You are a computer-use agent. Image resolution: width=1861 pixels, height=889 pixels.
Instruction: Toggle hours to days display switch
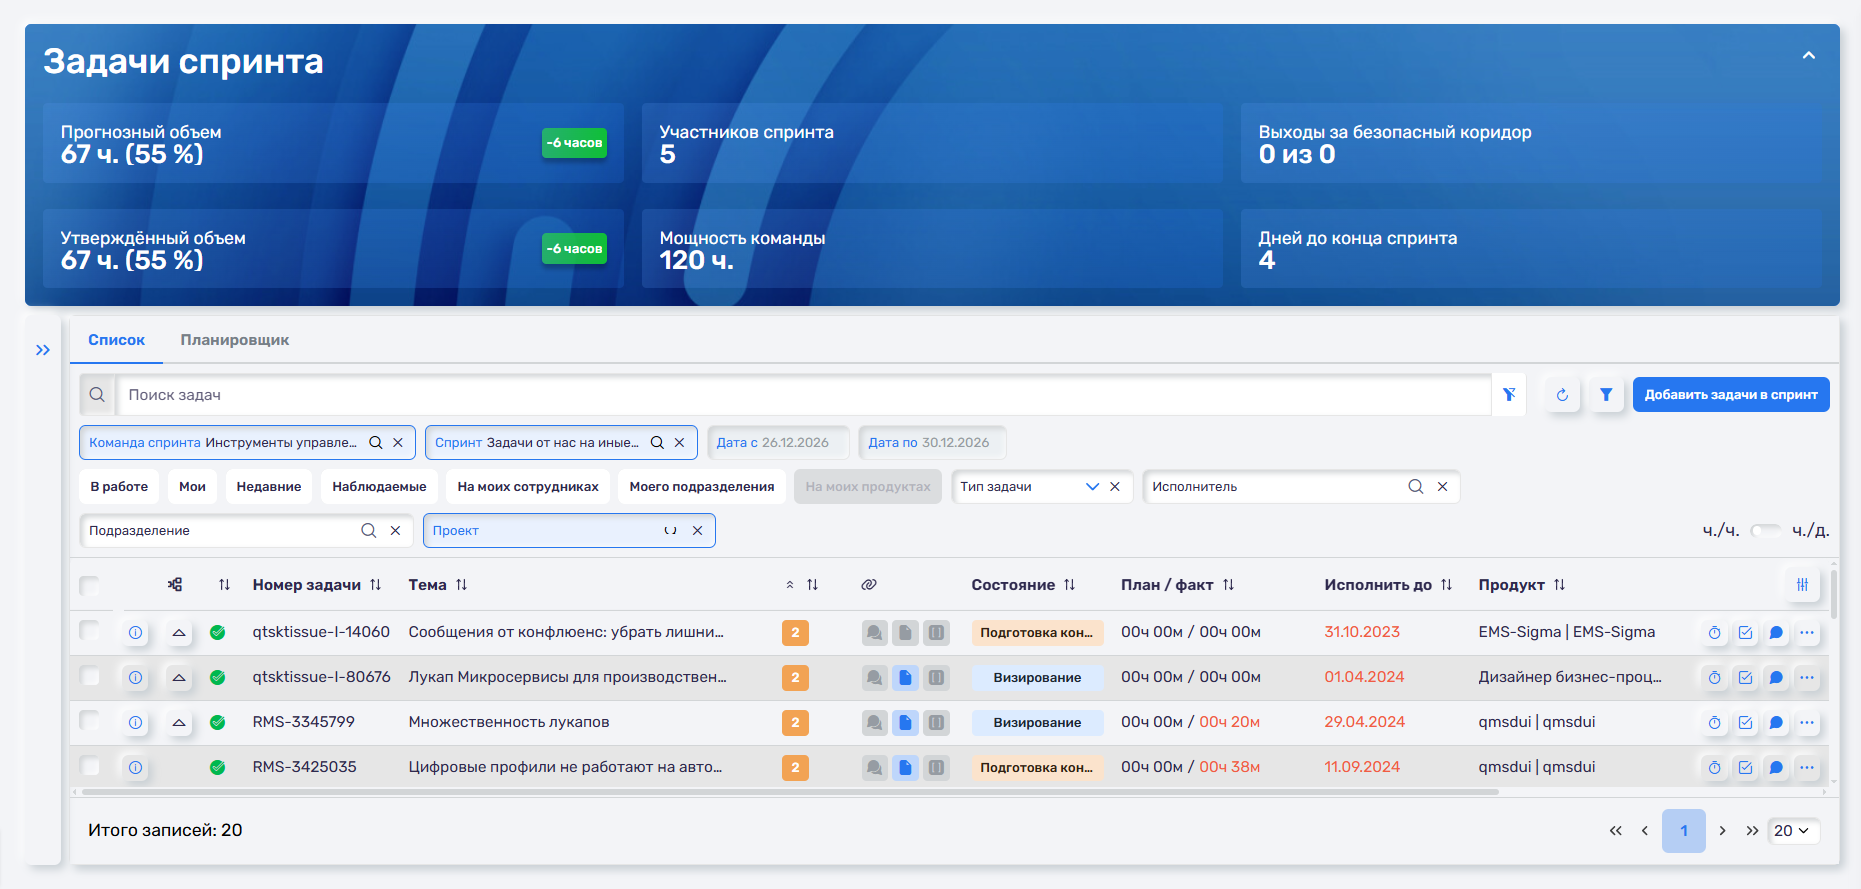[x=1765, y=531]
